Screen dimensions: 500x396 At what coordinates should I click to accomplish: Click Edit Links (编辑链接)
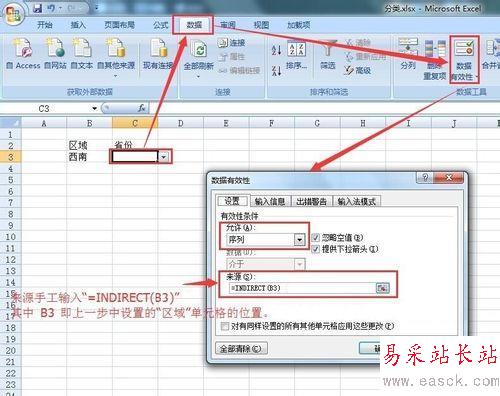coord(239,70)
